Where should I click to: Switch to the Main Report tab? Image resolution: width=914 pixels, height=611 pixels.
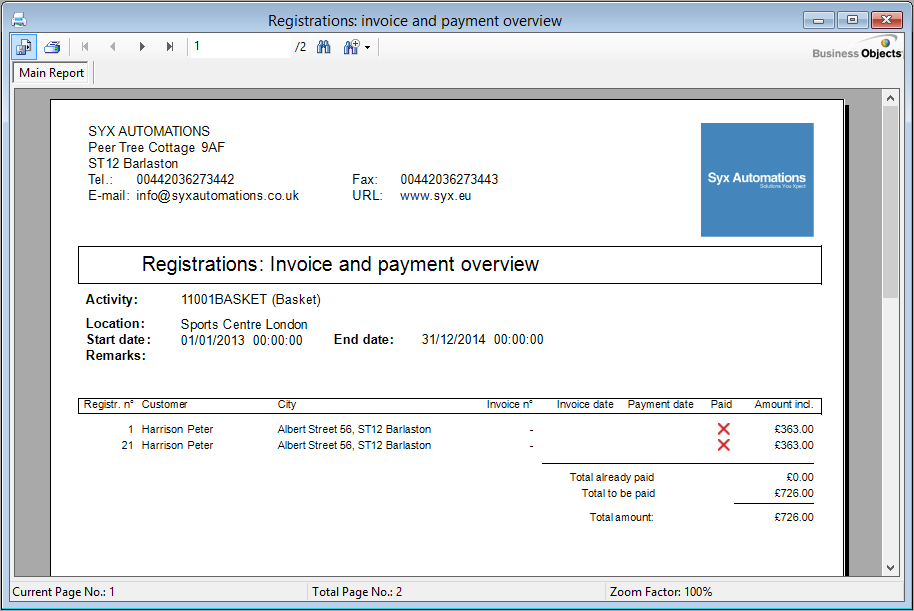[x=51, y=73]
